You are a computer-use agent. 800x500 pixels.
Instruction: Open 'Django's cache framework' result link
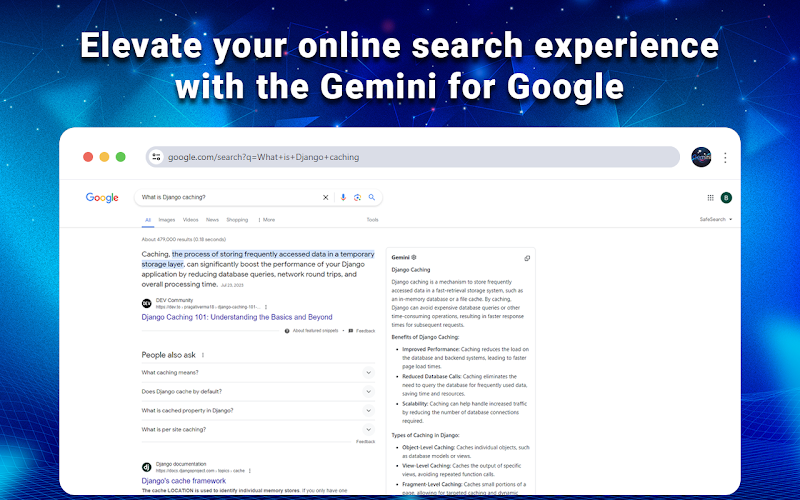pos(184,481)
